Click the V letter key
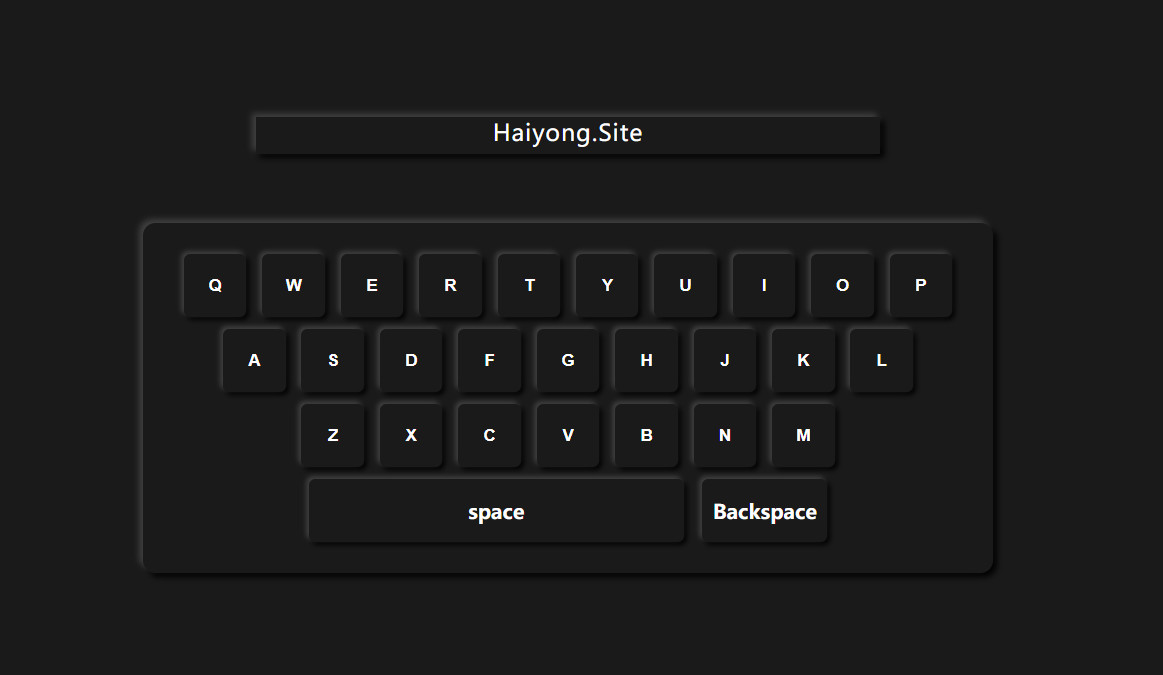The height and width of the screenshot is (675, 1163). (568, 435)
